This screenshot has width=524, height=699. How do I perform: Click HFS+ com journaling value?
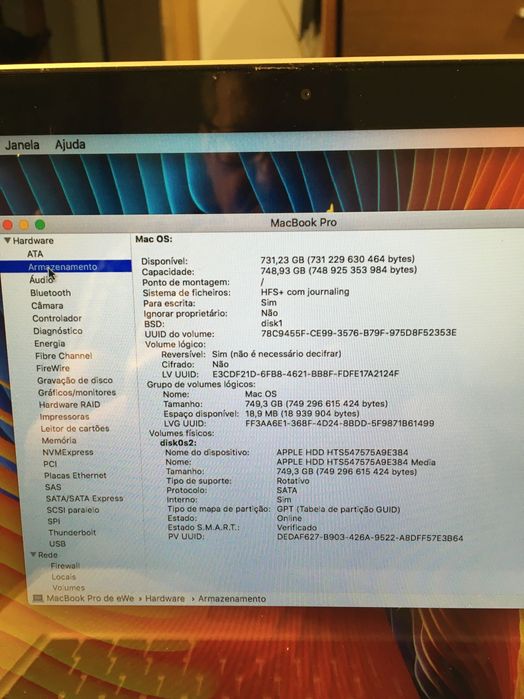tap(305, 292)
